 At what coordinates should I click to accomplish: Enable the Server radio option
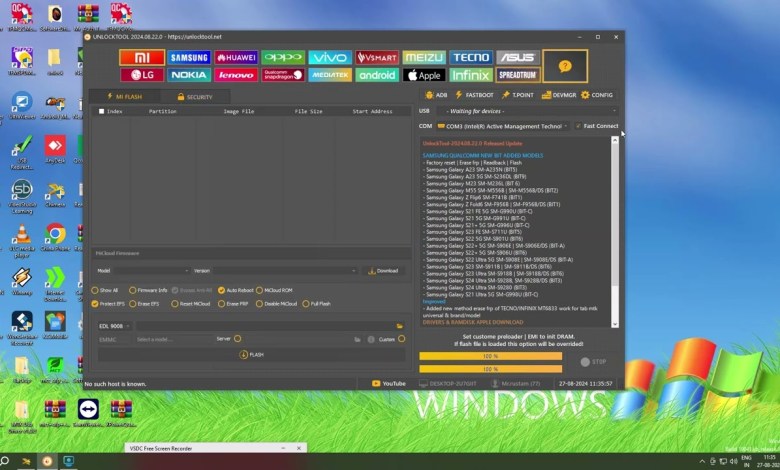[x=238, y=339]
